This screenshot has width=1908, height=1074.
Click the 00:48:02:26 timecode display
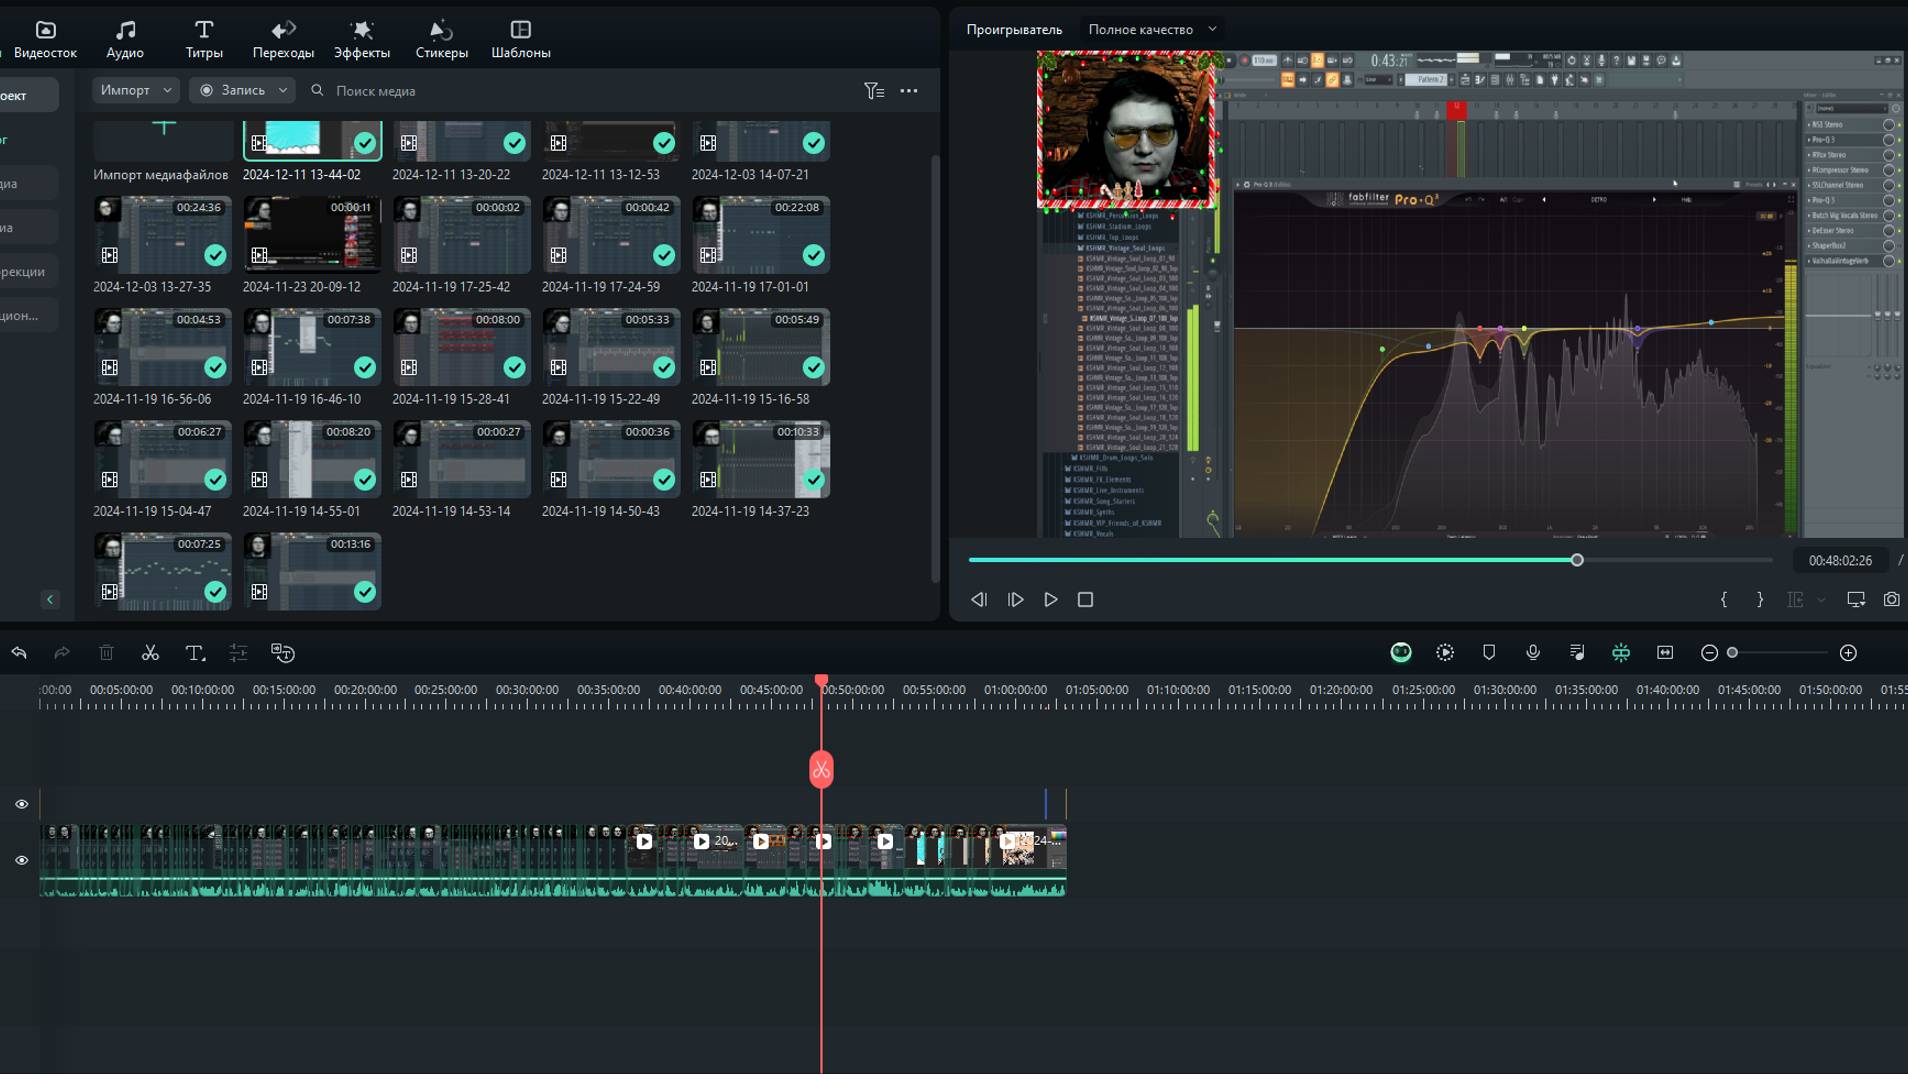[1840, 561]
